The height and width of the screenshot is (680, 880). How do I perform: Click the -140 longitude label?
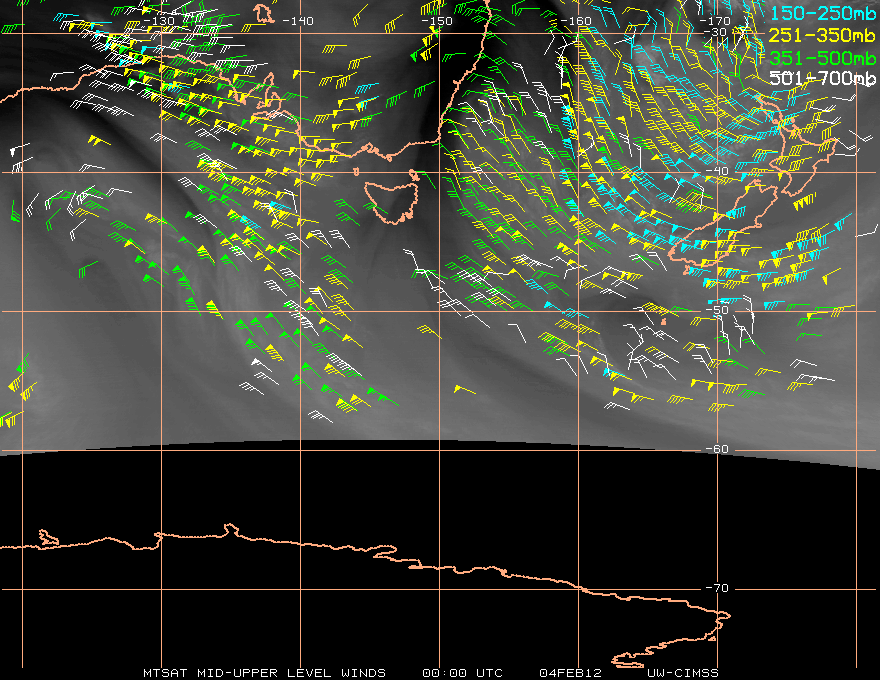pos(297,21)
